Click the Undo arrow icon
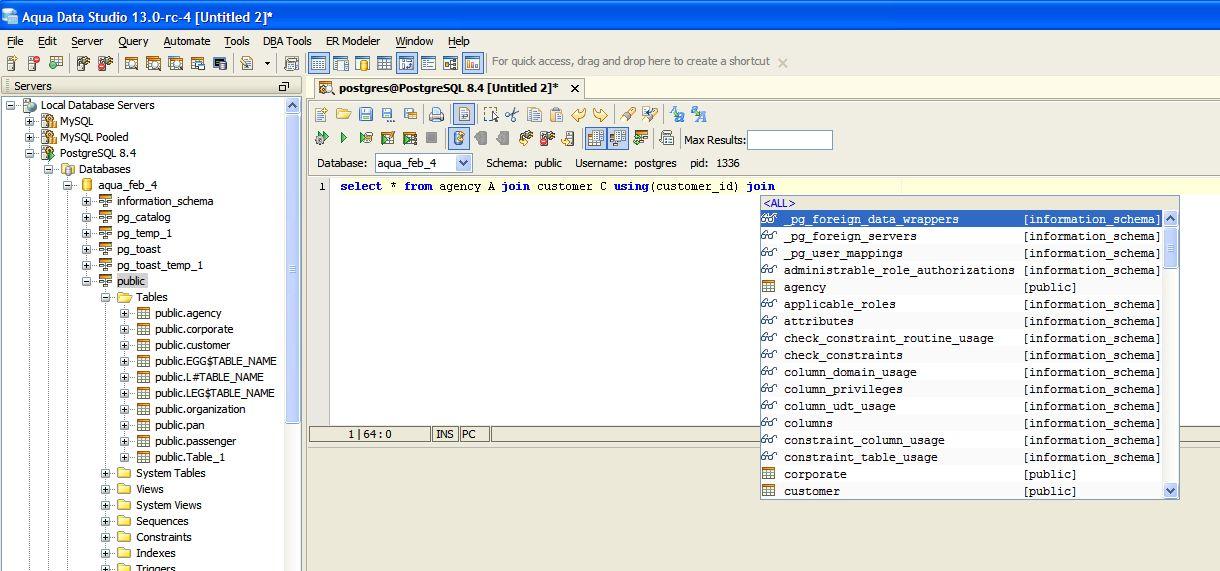The image size is (1220, 571). [x=578, y=114]
